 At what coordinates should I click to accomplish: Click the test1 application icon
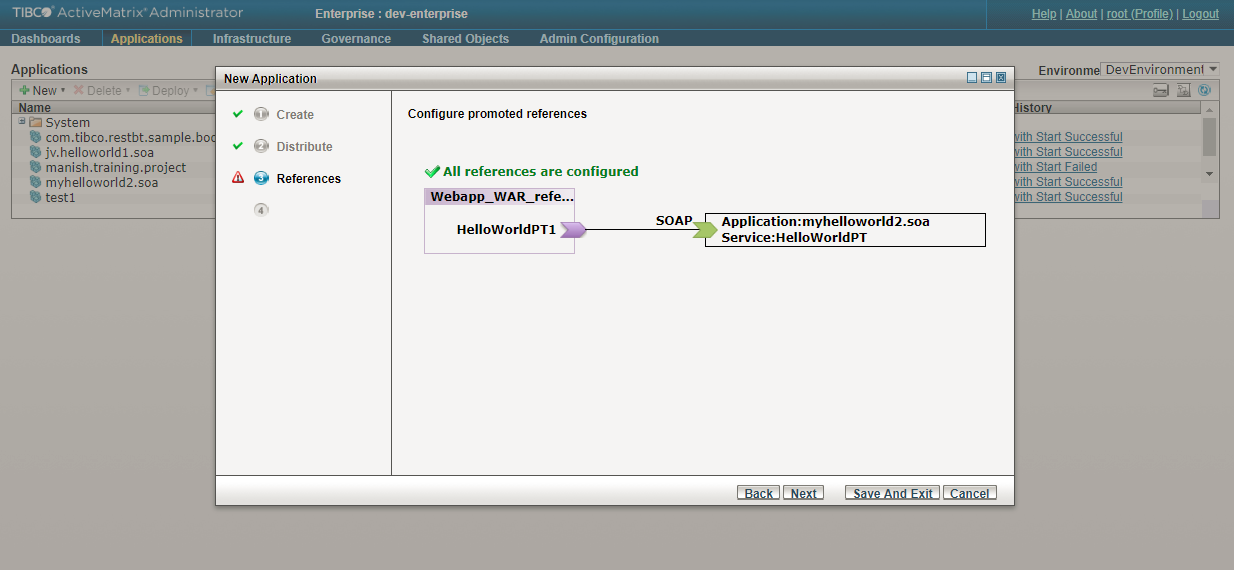[x=36, y=197]
